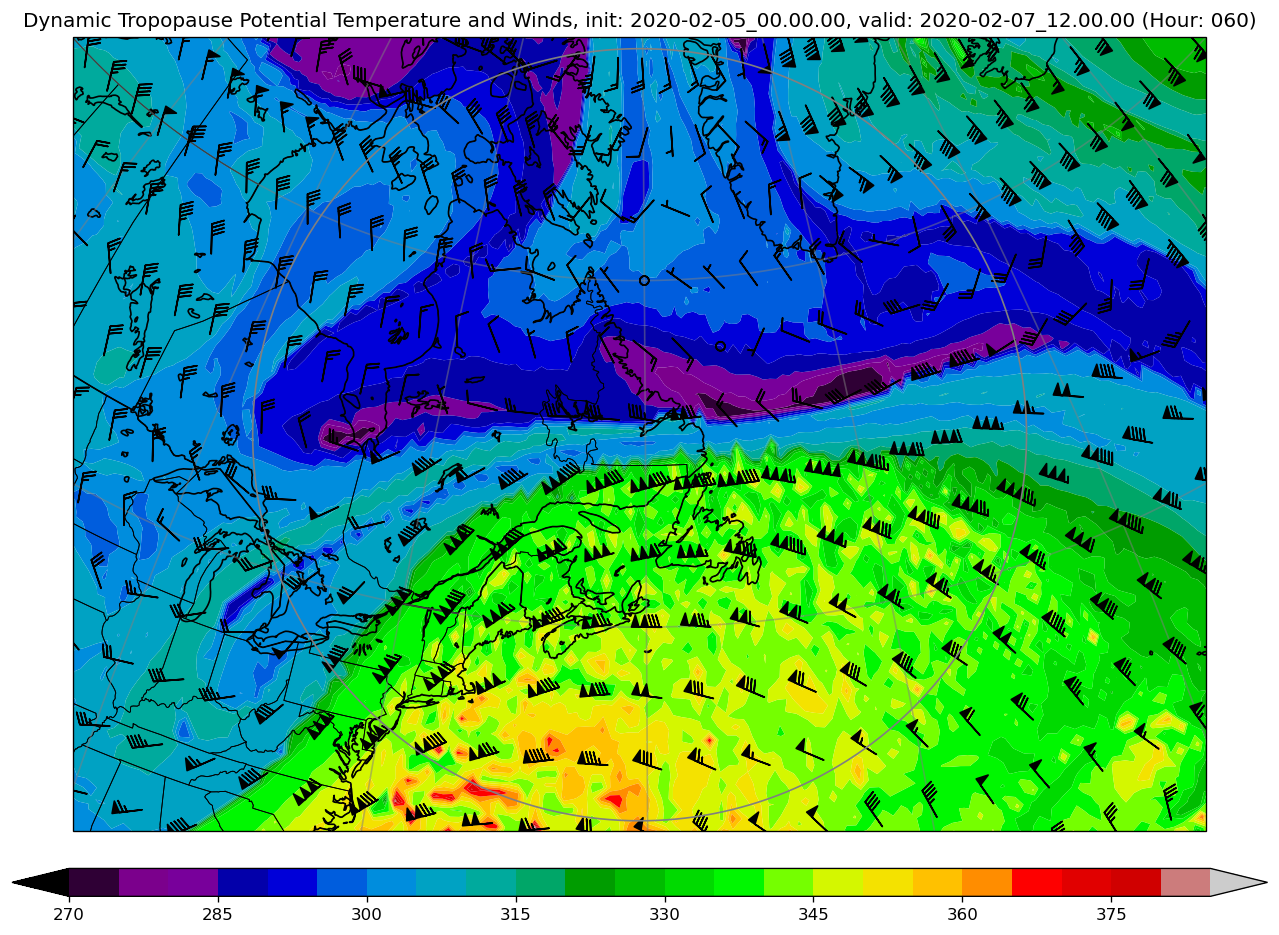Click the colorbar tick label 285
Image resolution: width=1279 pixels, height=935 pixels.
[218, 914]
